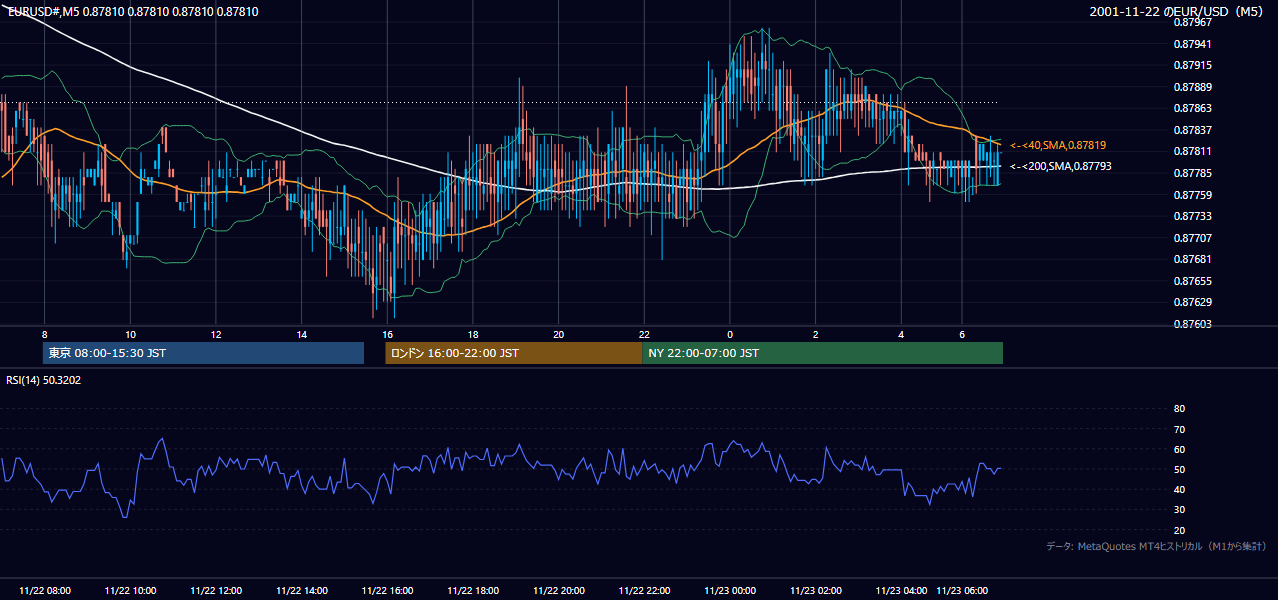1278x600 pixels.
Task: Click the 11/23 06:00 bottom time label
Action: [962, 590]
